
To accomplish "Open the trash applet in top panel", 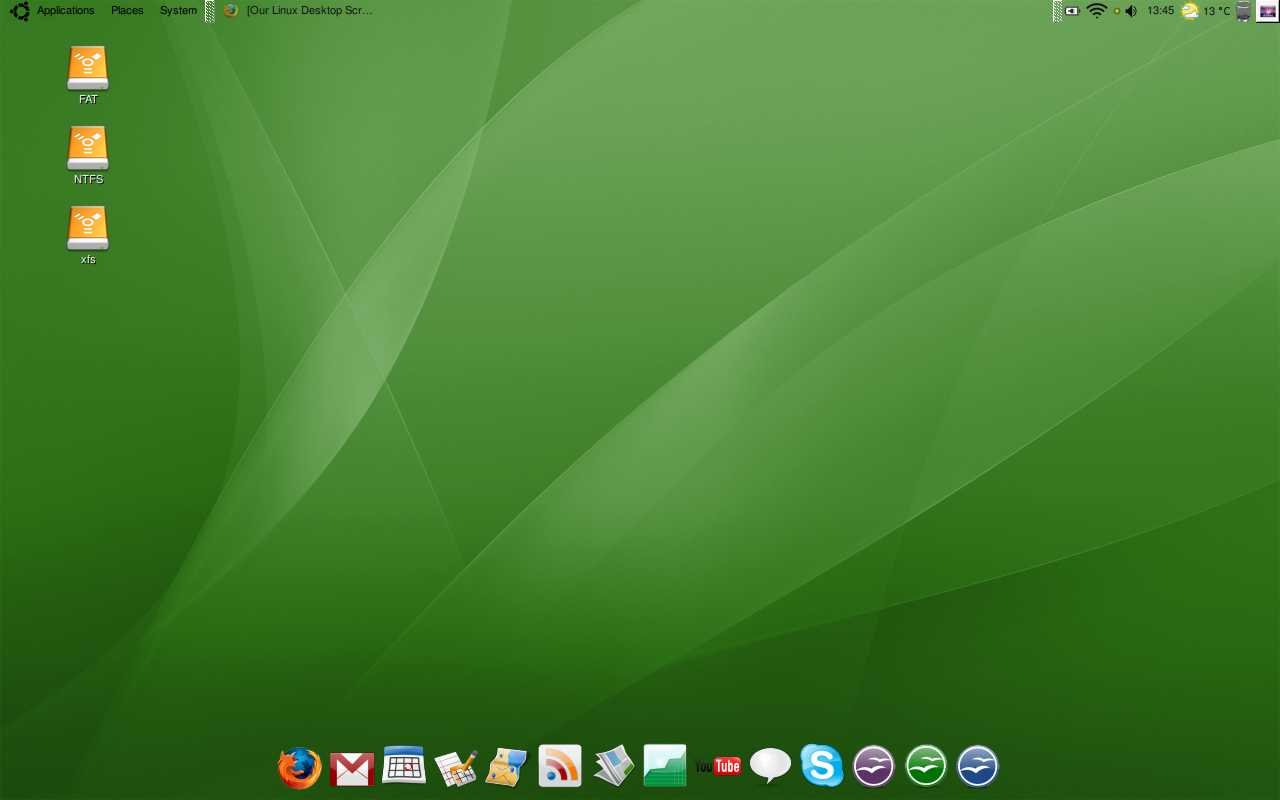I will [1243, 11].
